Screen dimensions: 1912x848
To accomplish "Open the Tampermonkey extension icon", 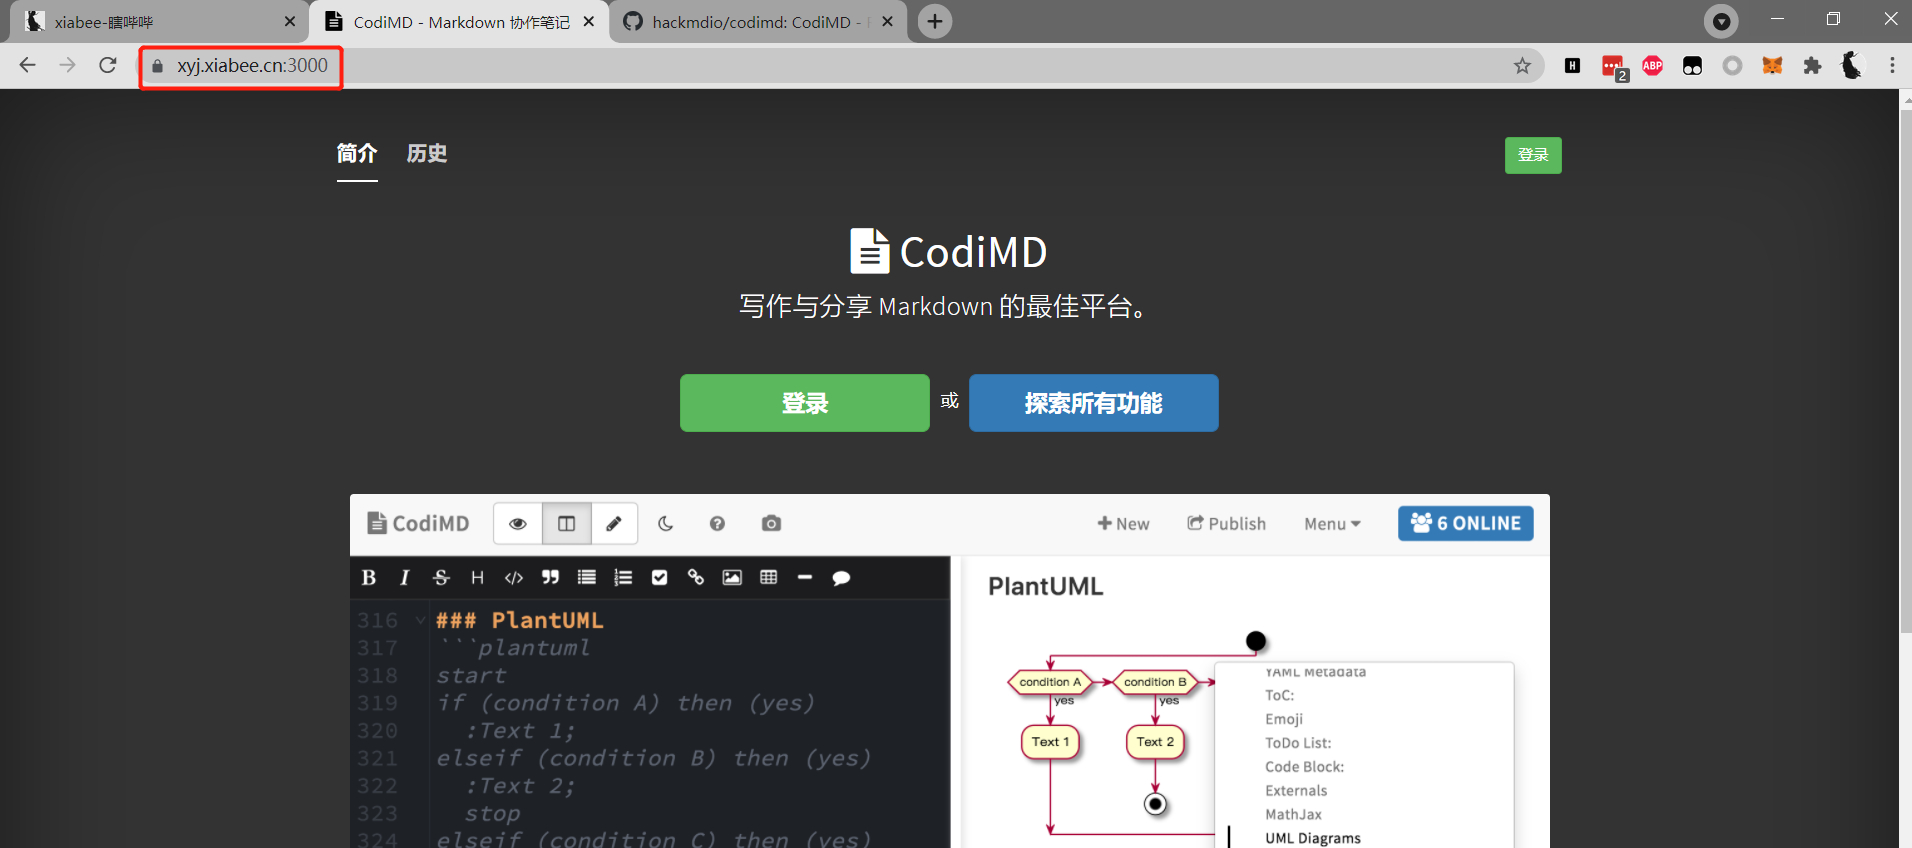I will 1692,66.
